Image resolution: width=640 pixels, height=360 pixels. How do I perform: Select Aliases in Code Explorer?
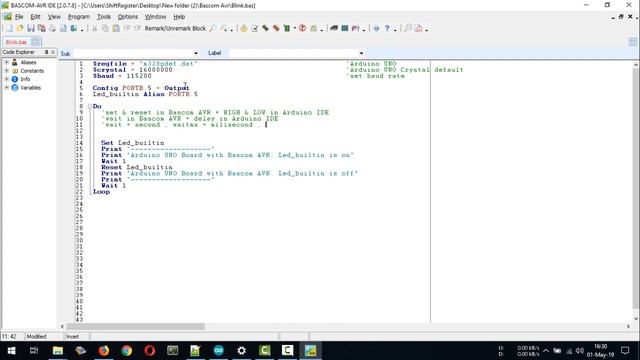click(x=28, y=62)
